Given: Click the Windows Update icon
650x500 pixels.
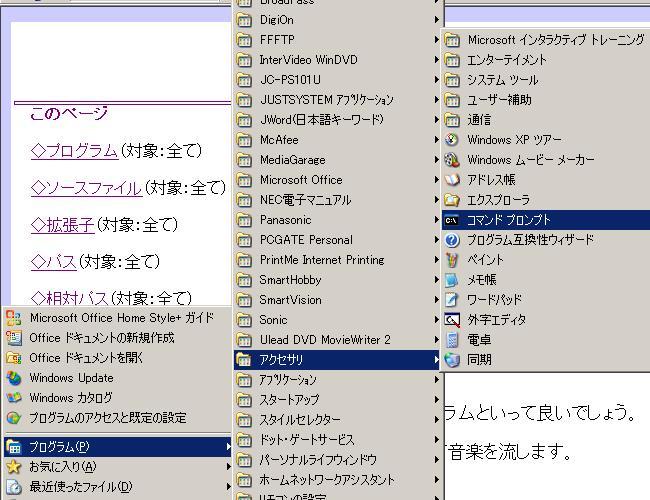Looking at the screenshot, I should click(x=14, y=378).
